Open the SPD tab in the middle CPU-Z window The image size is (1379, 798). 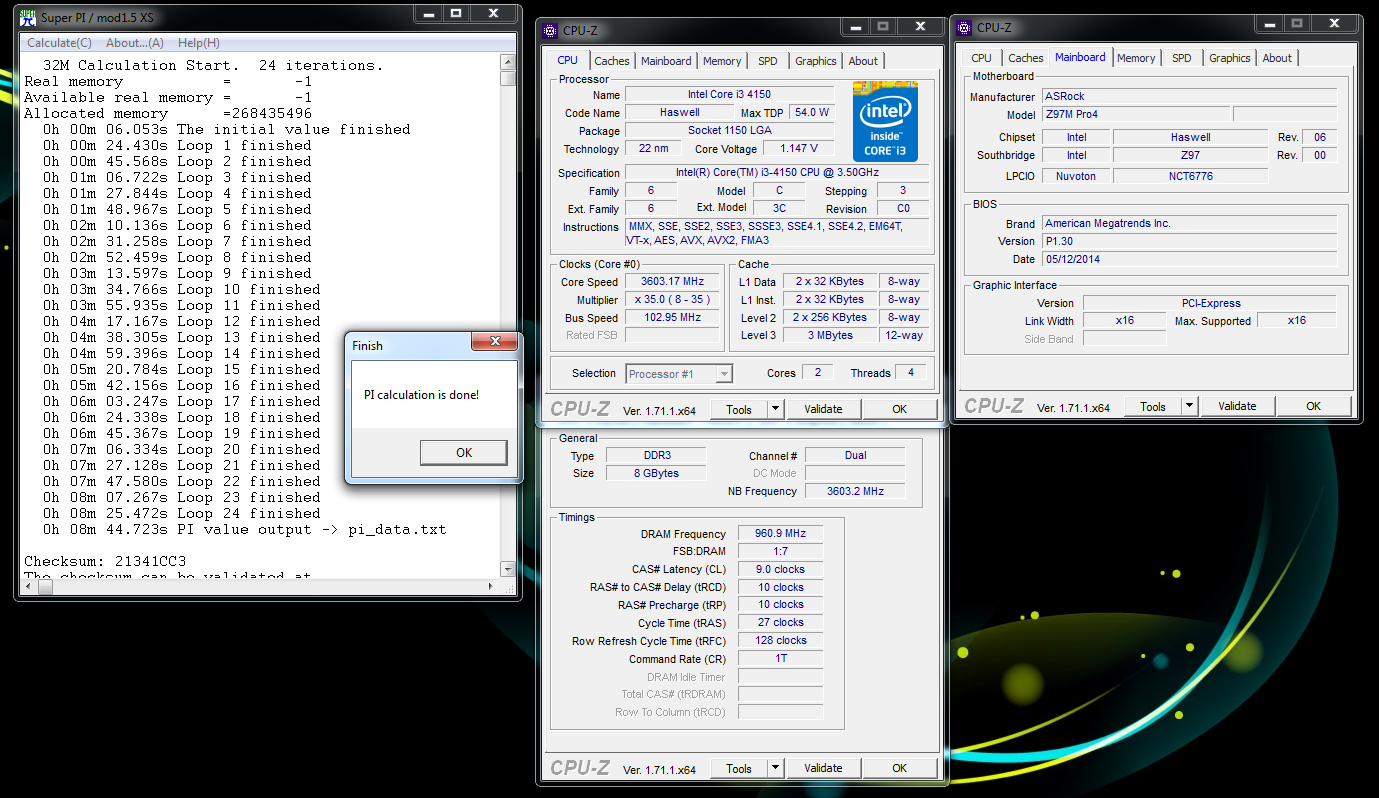pos(768,61)
